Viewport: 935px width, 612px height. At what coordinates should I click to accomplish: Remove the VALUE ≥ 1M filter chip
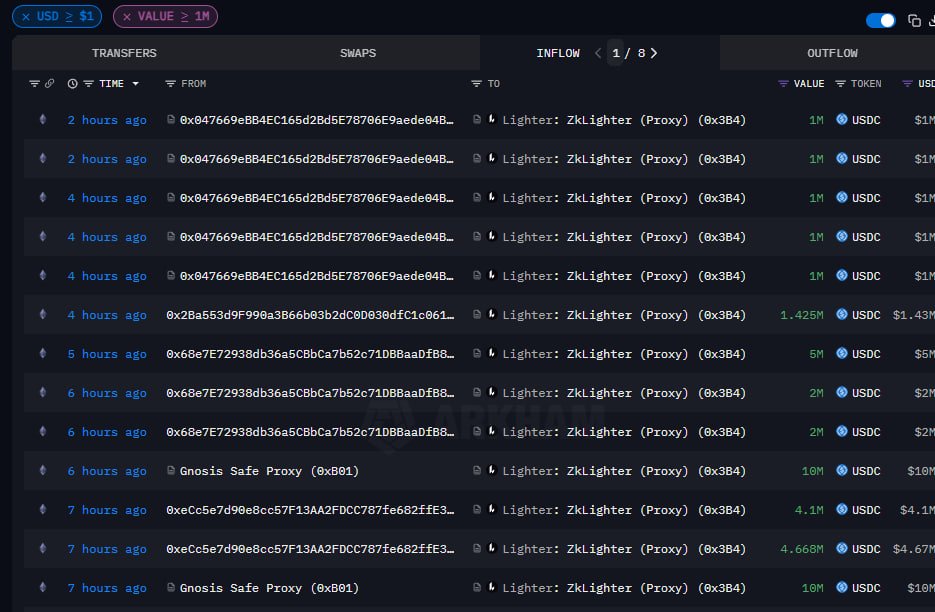127,16
